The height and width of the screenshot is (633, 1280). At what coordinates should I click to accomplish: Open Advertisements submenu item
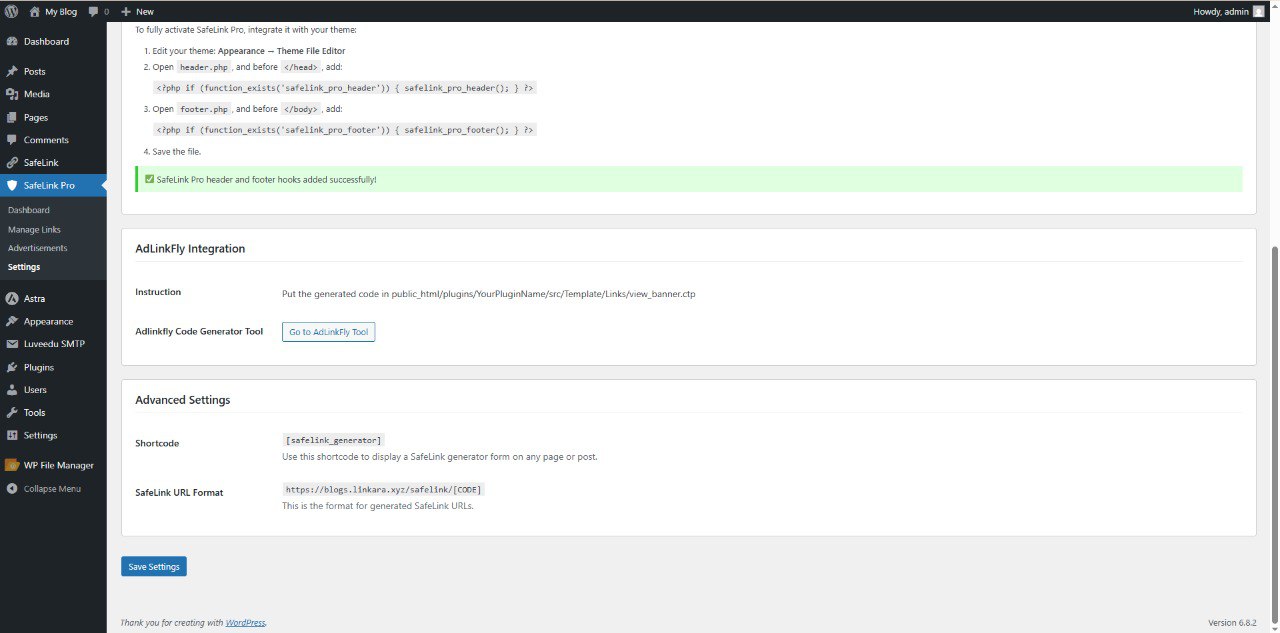pos(37,248)
